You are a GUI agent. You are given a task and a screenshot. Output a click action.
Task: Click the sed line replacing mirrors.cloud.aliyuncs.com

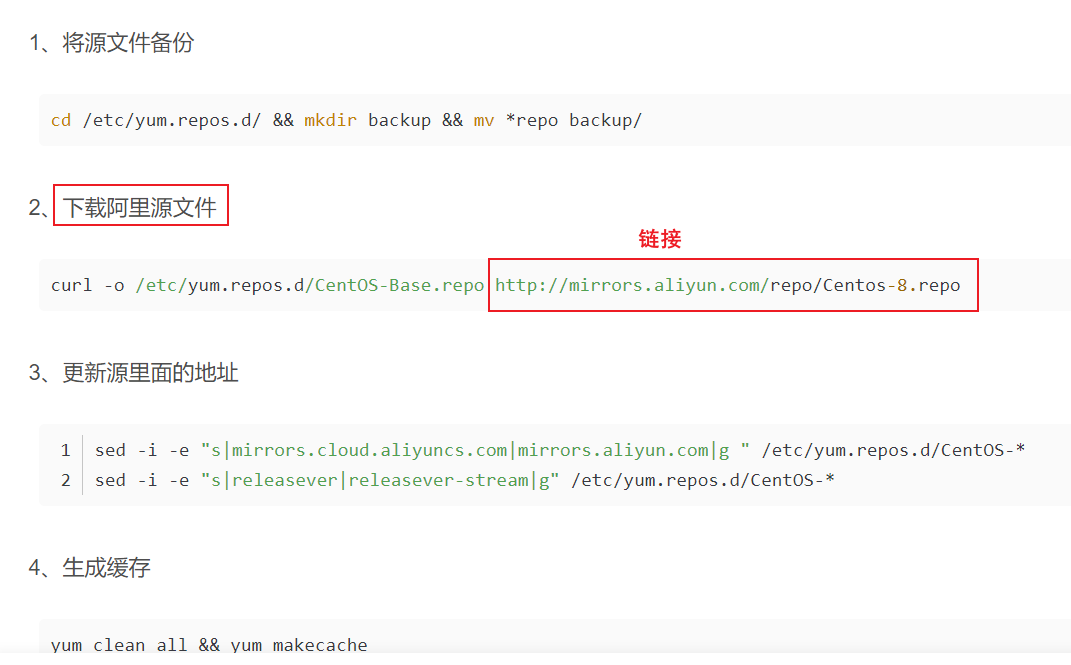tap(559, 450)
